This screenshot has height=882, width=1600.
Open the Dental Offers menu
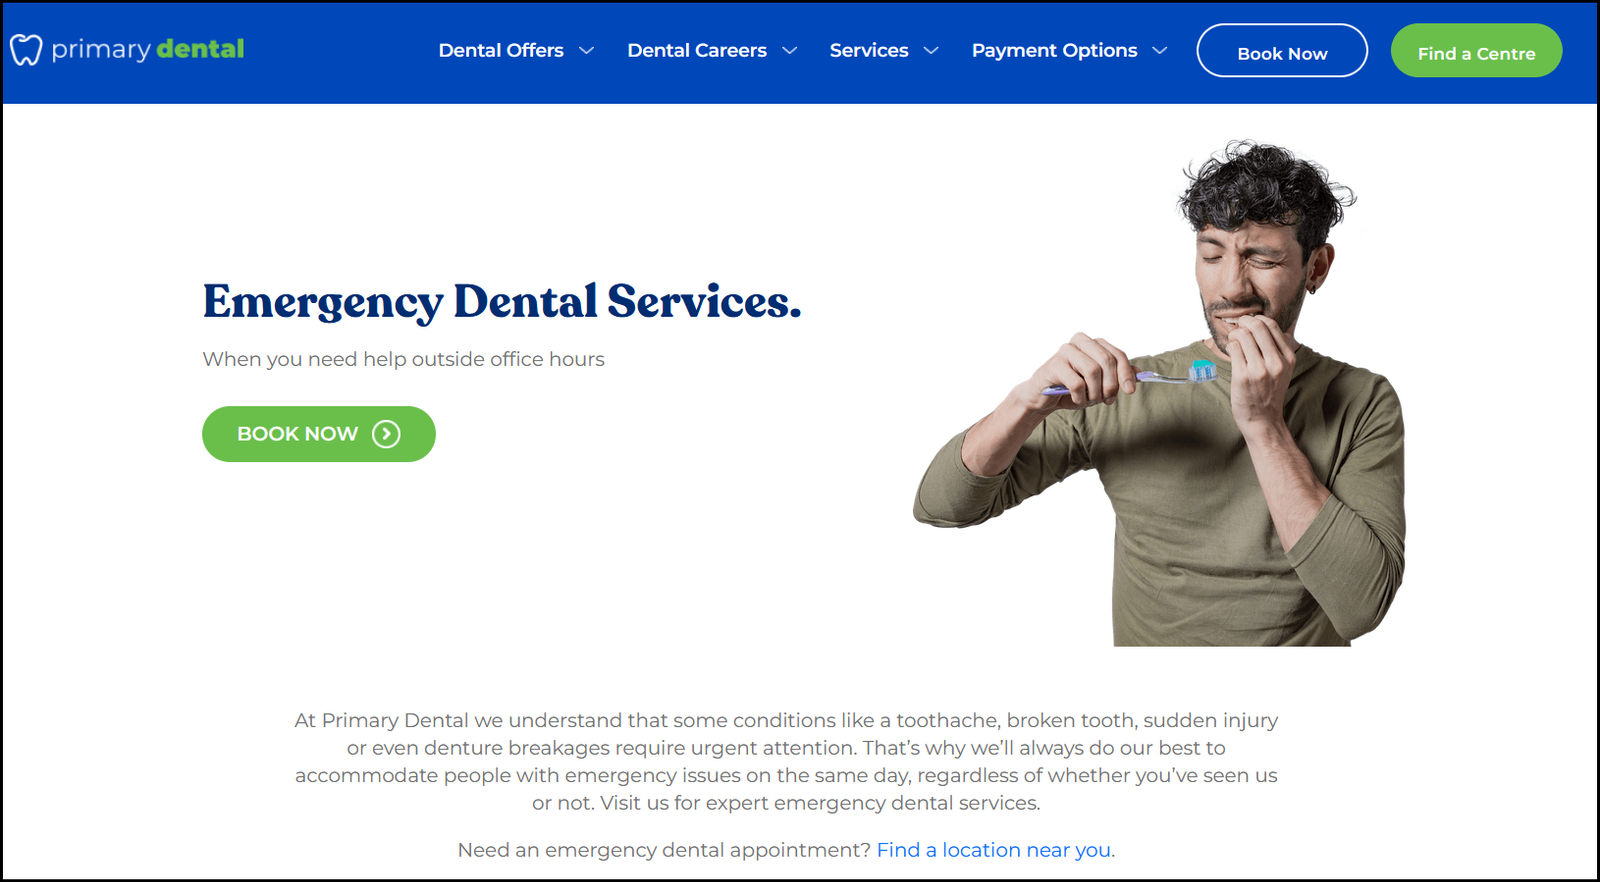click(501, 50)
